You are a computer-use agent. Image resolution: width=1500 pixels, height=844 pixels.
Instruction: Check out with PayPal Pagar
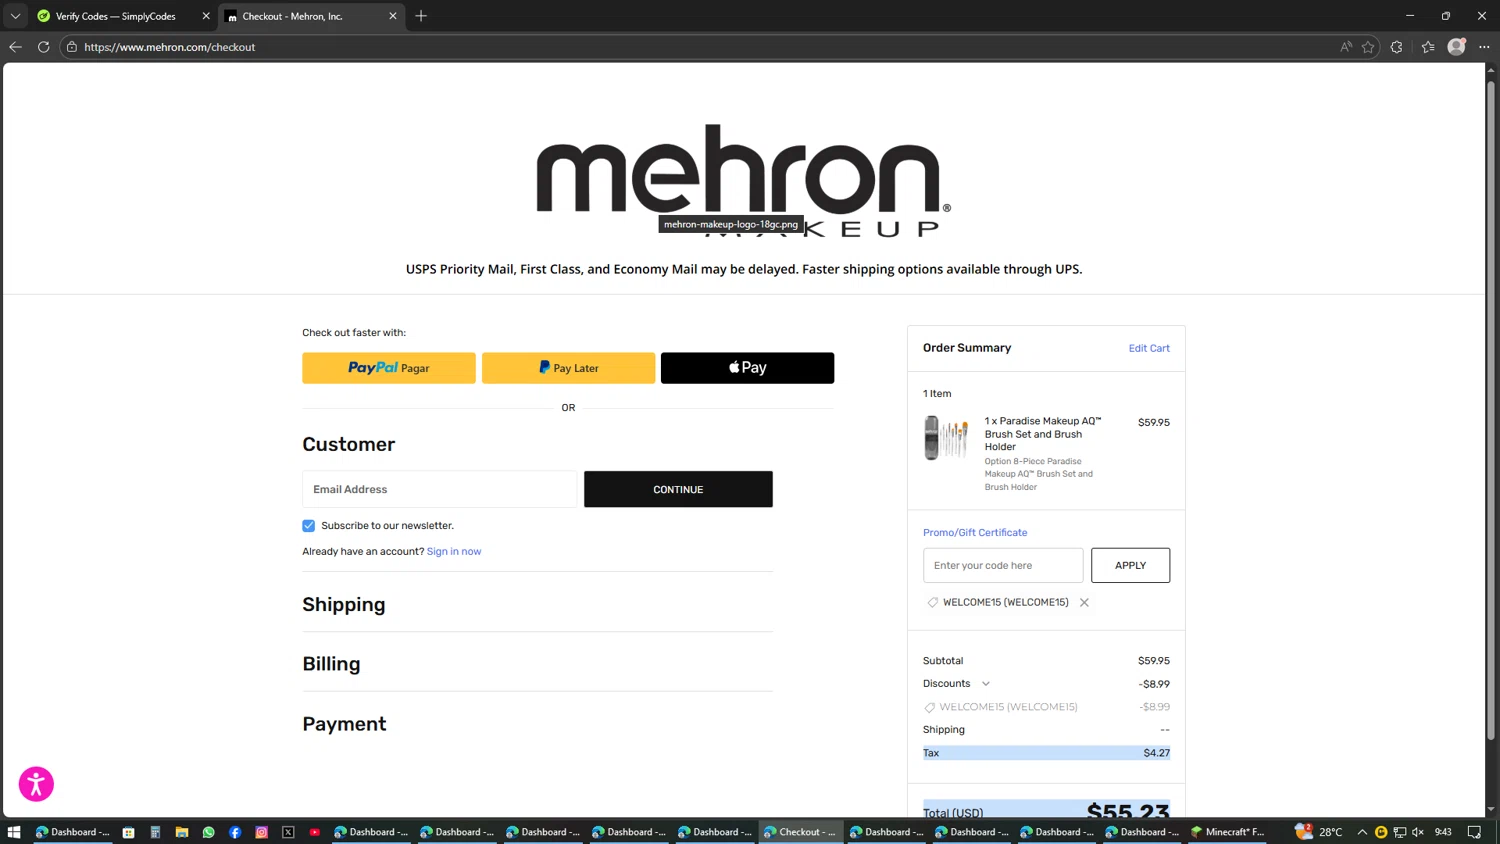pos(389,368)
